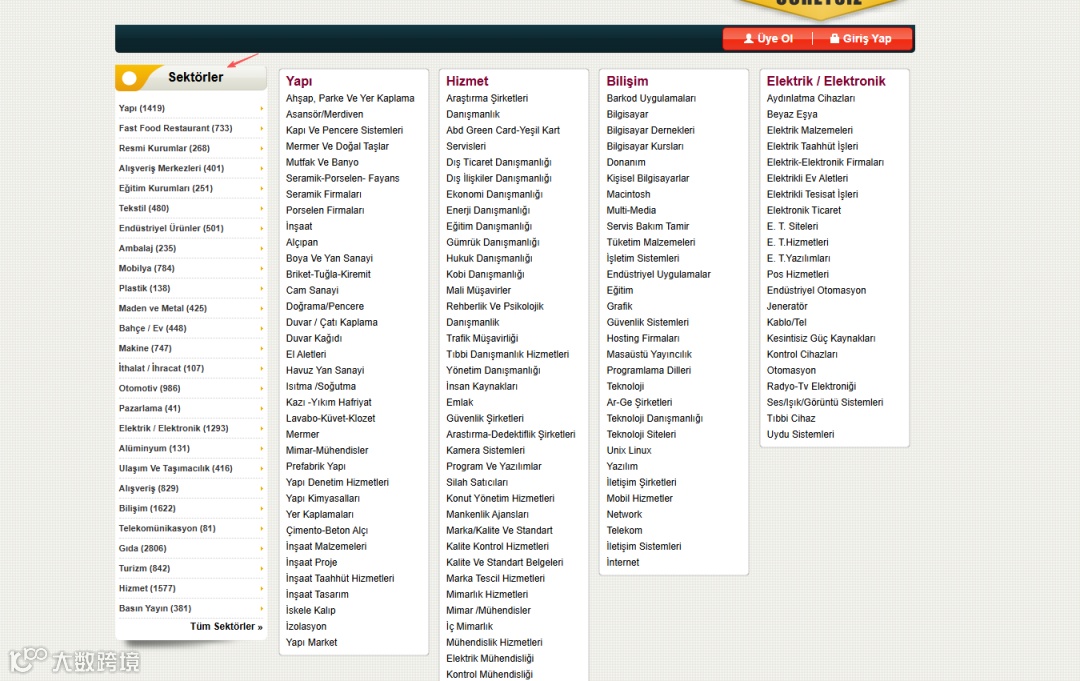
Task: Expand arrow next to Tekstil (480)
Action: [x=262, y=209]
